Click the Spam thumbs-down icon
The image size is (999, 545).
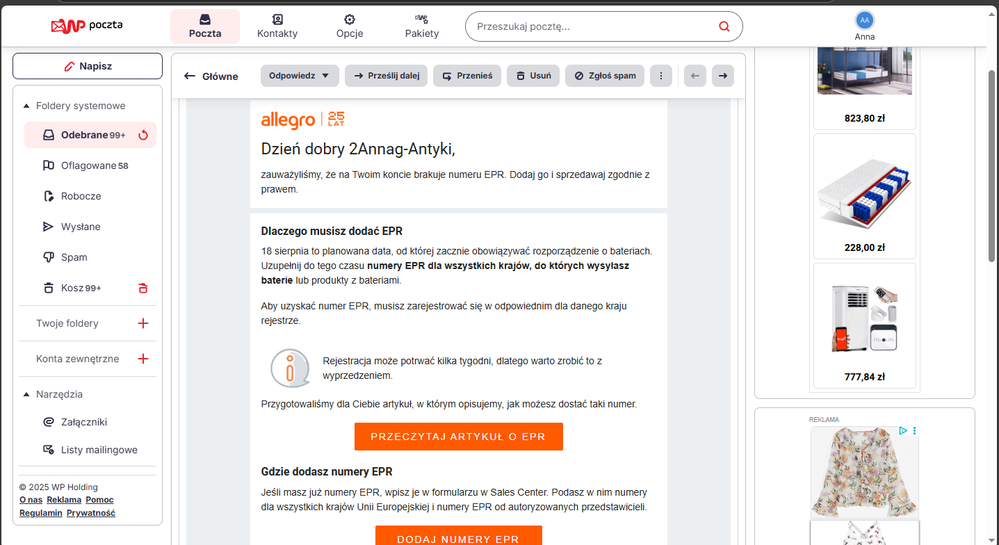(48, 258)
